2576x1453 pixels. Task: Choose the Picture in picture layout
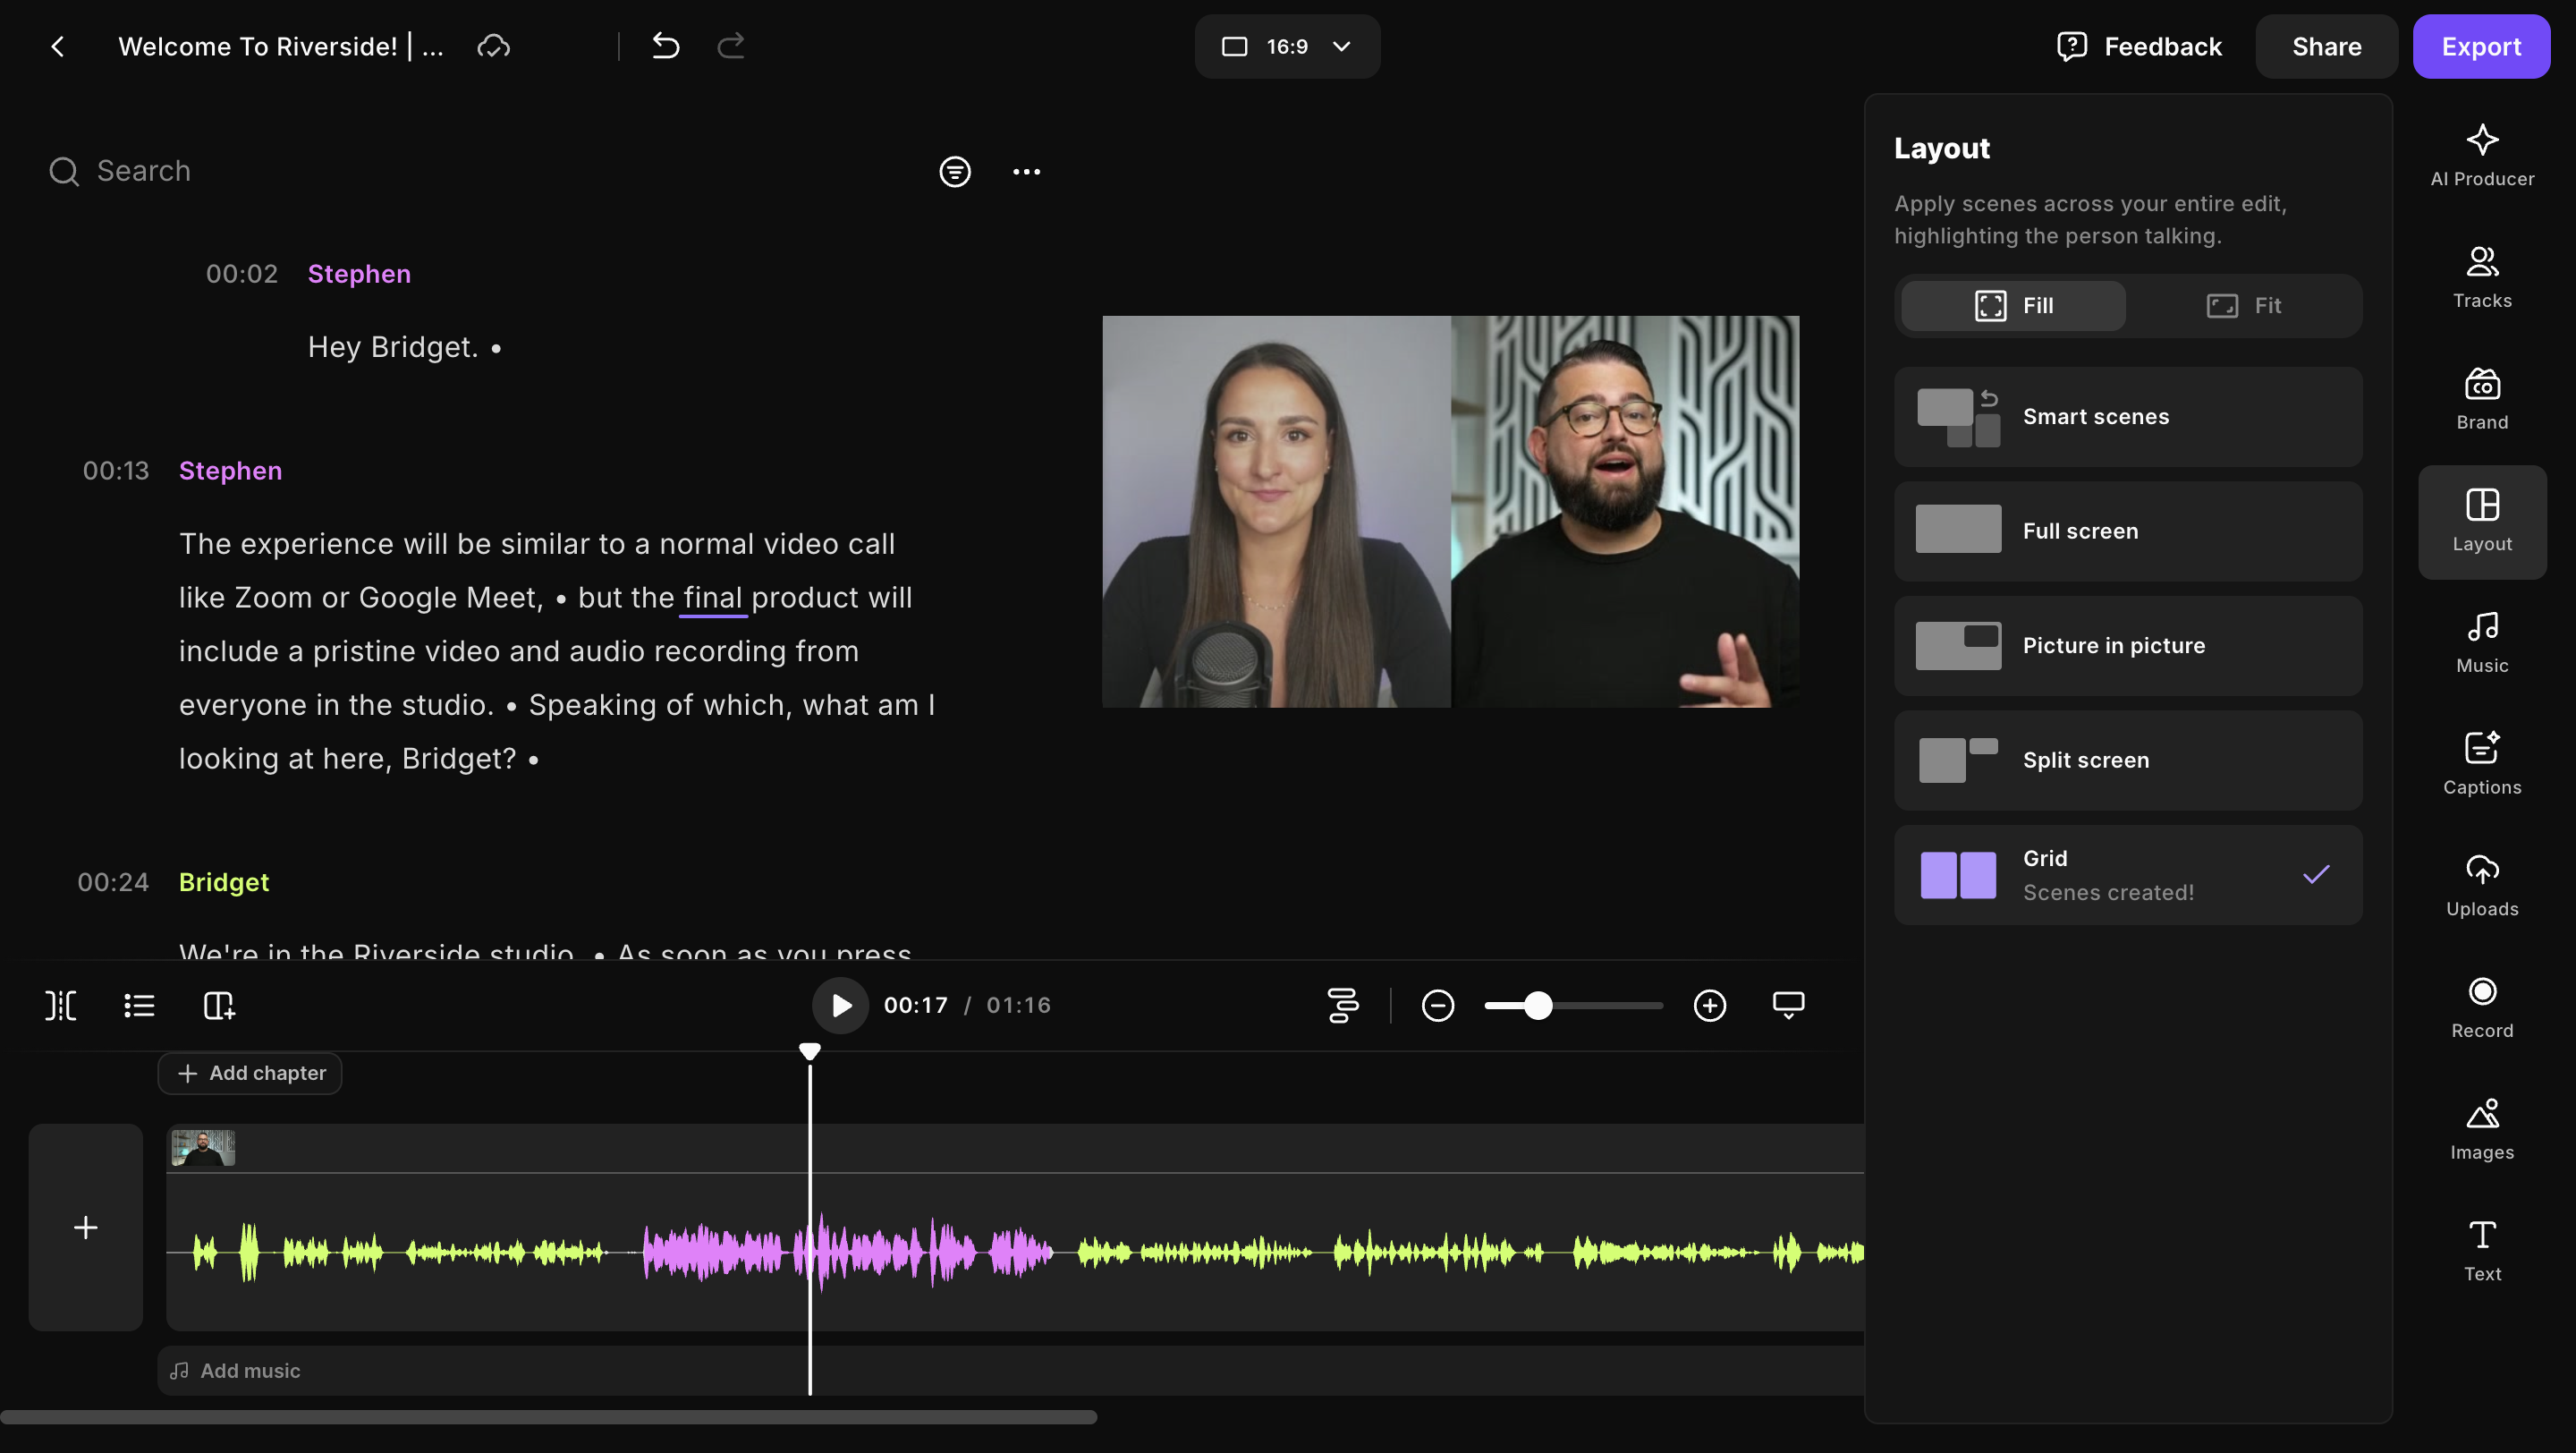(x=2127, y=646)
